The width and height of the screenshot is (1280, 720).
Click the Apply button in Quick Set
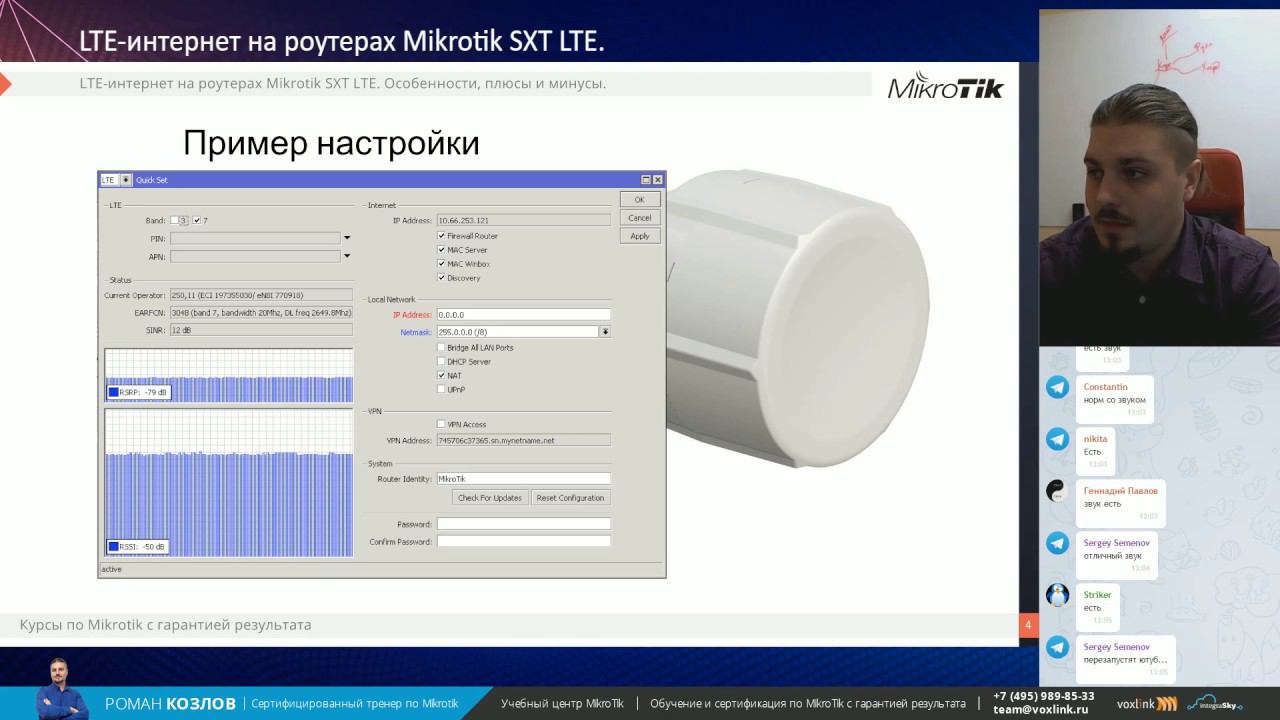(640, 236)
